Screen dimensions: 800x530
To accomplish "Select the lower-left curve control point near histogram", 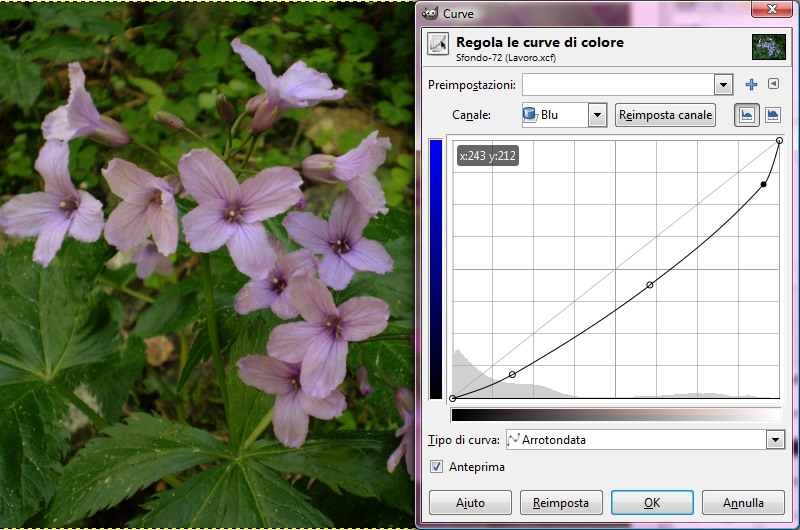I will point(512,374).
